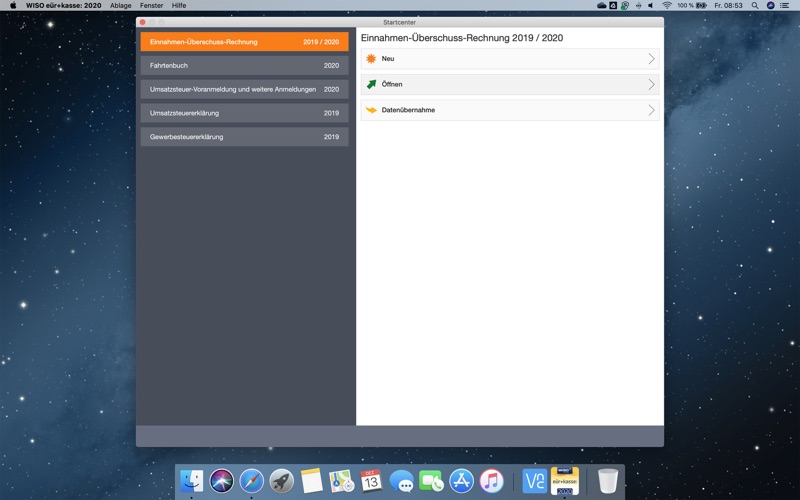This screenshot has width=800, height=500.
Task: Select Fahrtenbuch 2020 in the sidebar
Action: click(x=244, y=65)
